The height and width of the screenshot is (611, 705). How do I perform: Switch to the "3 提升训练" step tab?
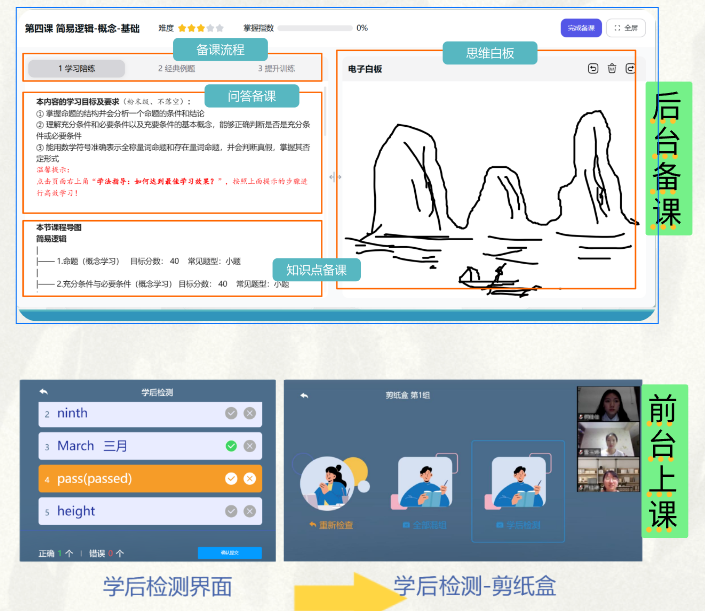pyautogui.click(x=276, y=68)
